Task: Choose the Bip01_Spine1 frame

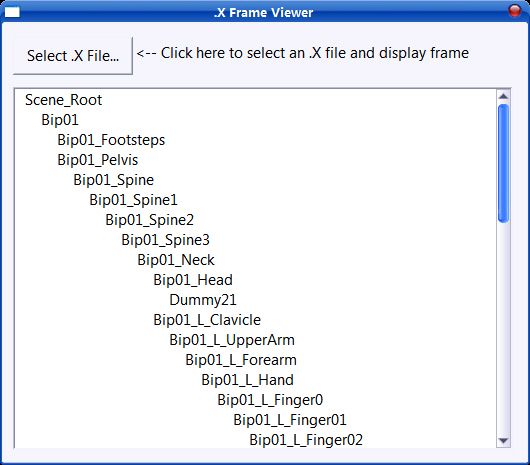Action: pyautogui.click(x=133, y=200)
